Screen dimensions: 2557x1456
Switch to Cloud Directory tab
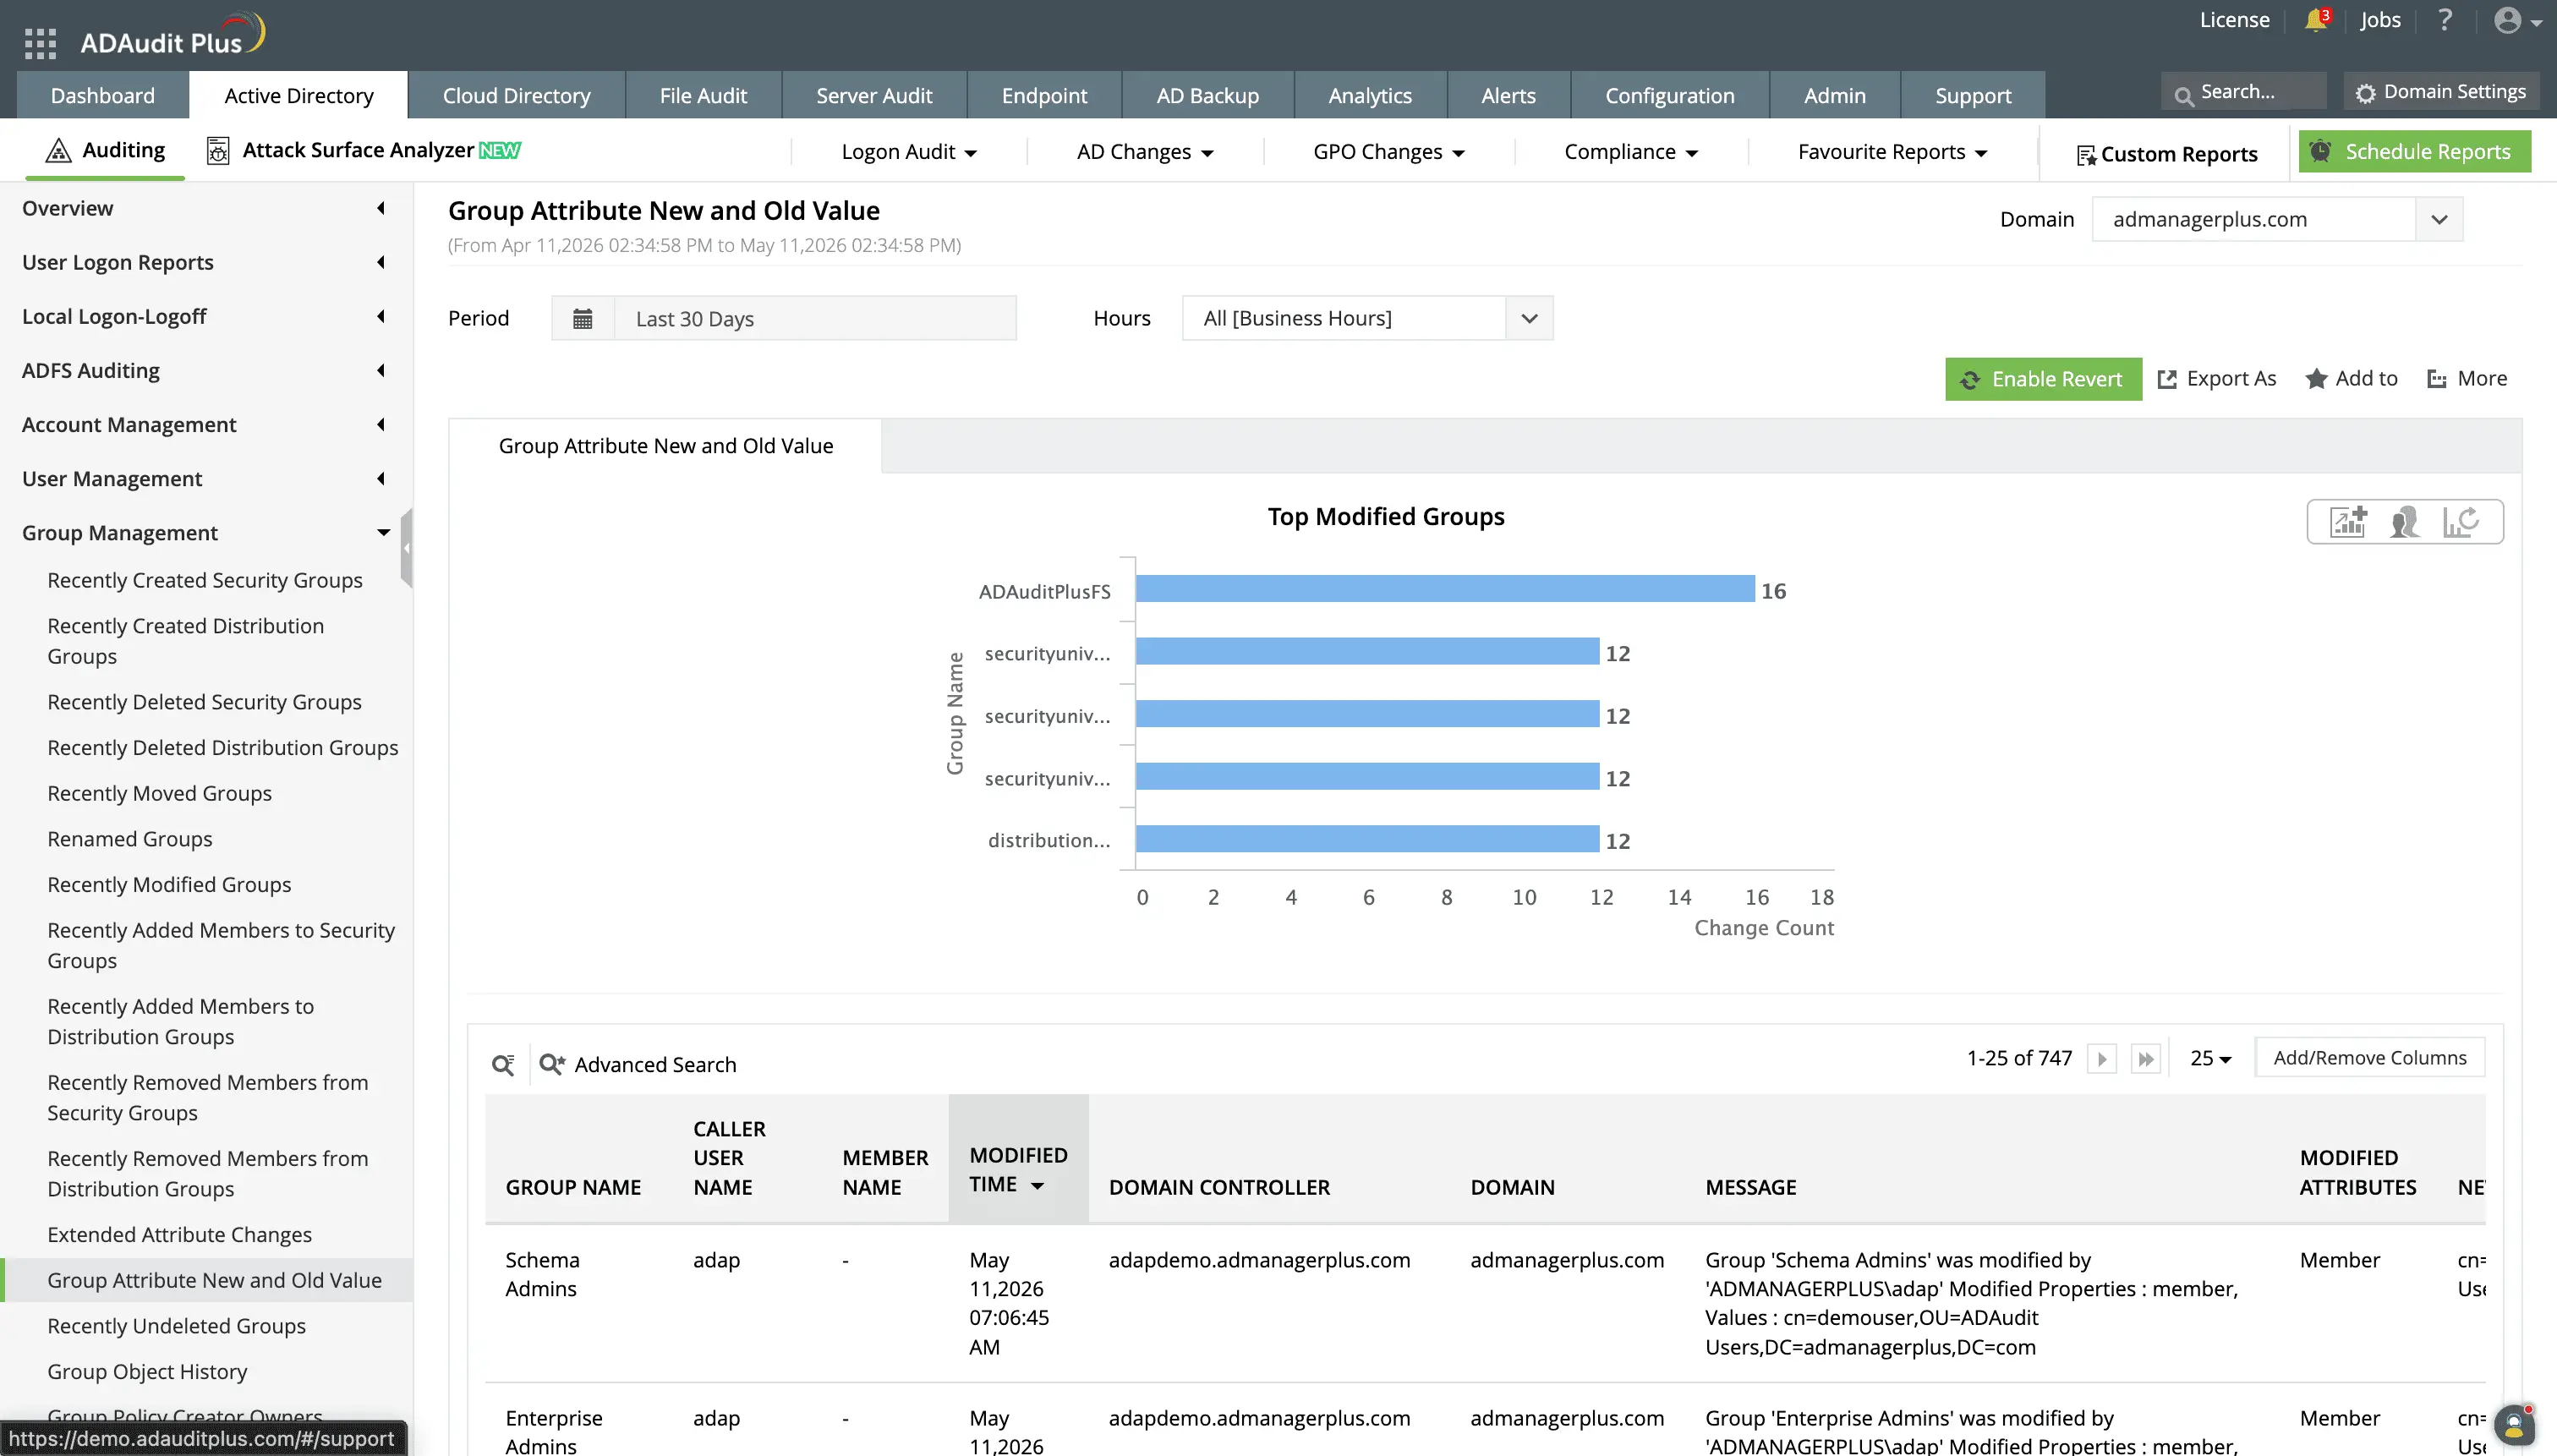pos(516,95)
